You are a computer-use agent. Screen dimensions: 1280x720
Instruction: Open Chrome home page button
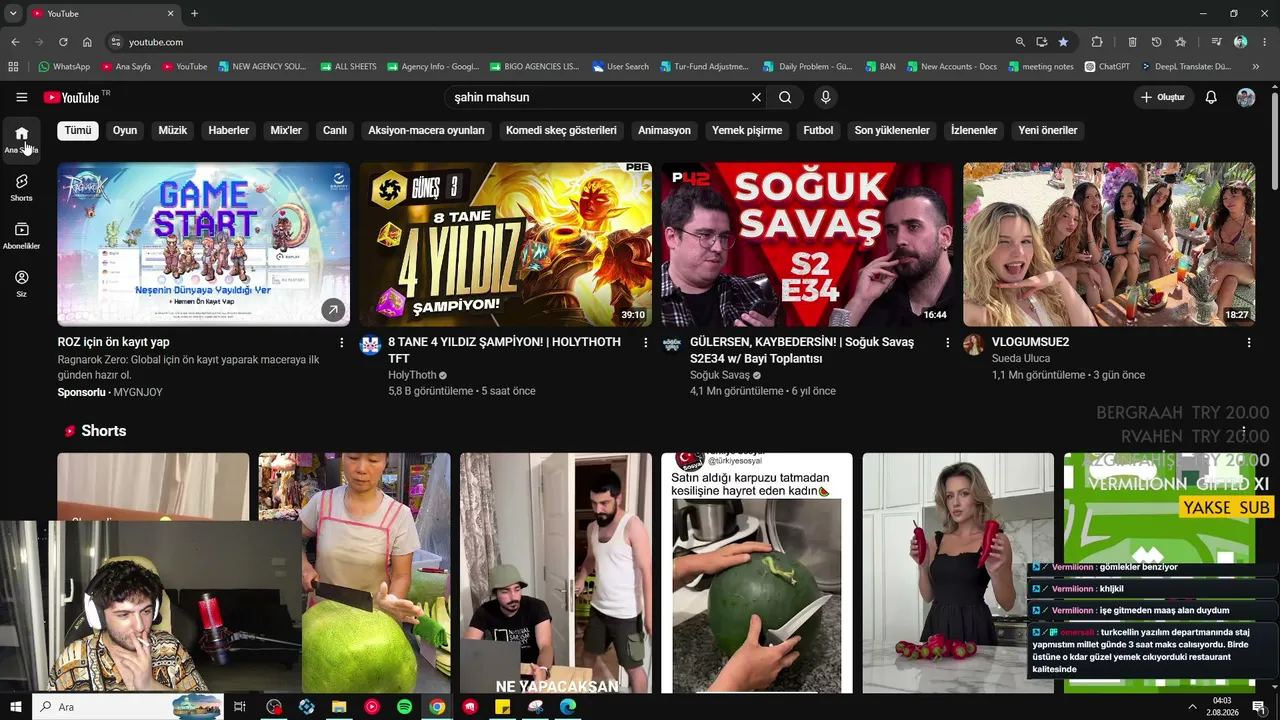click(87, 42)
